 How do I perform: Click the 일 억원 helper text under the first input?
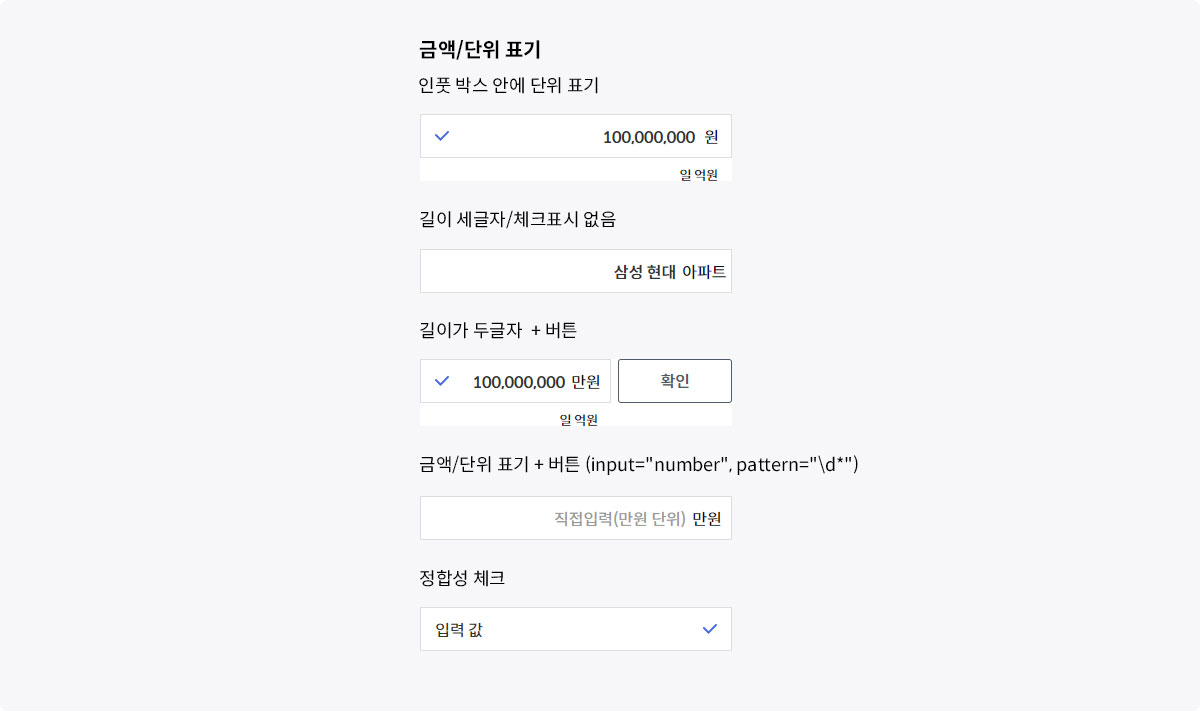pos(699,175)
